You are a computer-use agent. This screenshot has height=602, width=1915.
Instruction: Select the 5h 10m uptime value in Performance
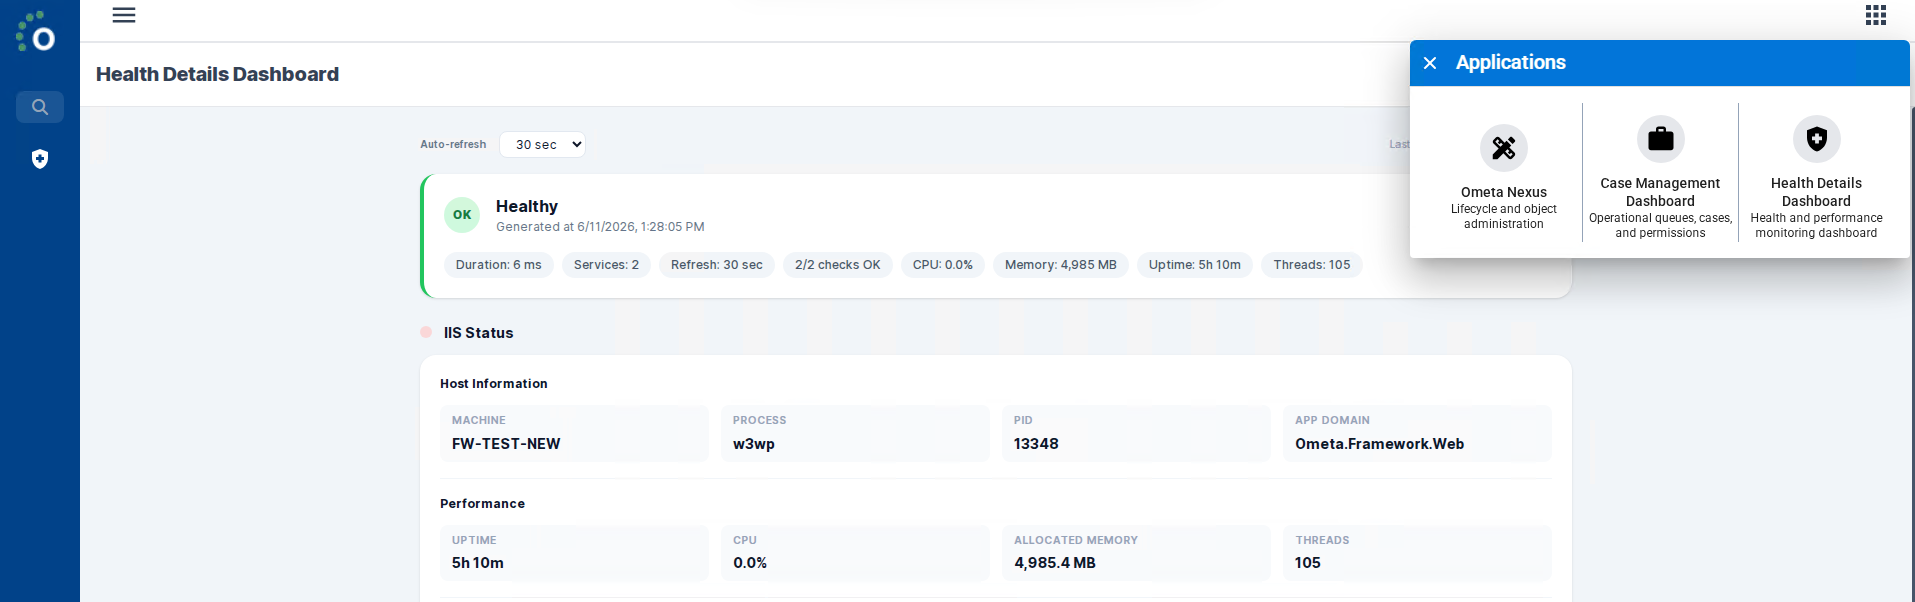pos(478,563)
